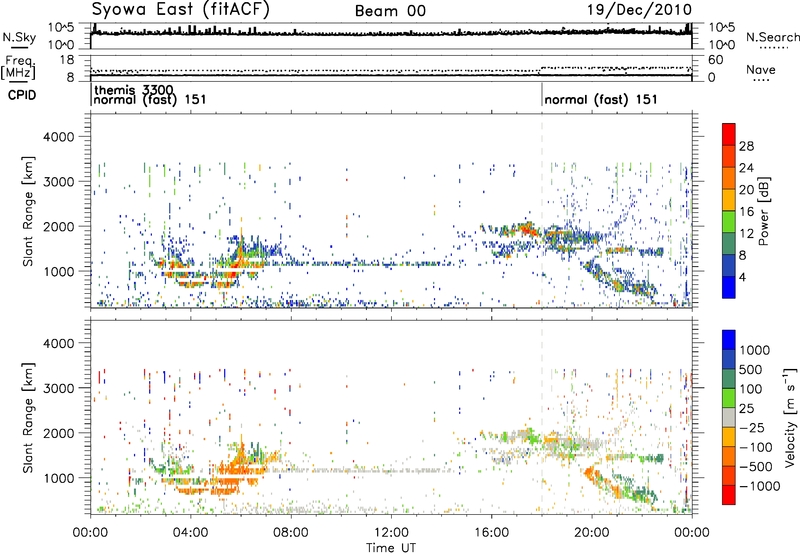This screenshot has width=800, height=554.
Task: Click the '1000' tick on Velocity colorbar
Action: coord(755,350)
